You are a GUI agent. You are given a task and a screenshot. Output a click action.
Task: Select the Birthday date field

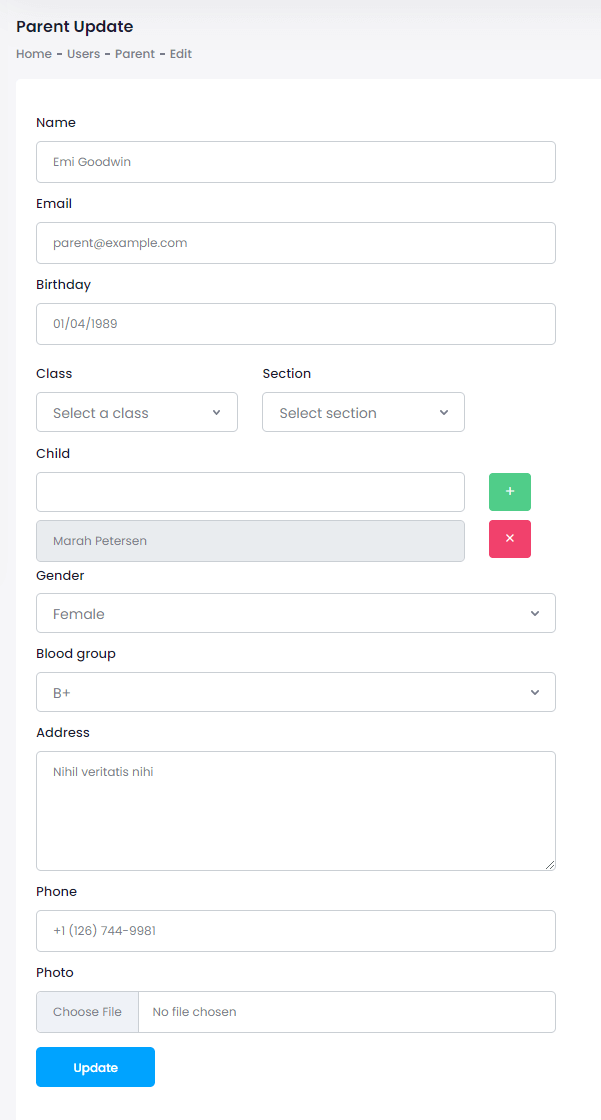(295, 324)
